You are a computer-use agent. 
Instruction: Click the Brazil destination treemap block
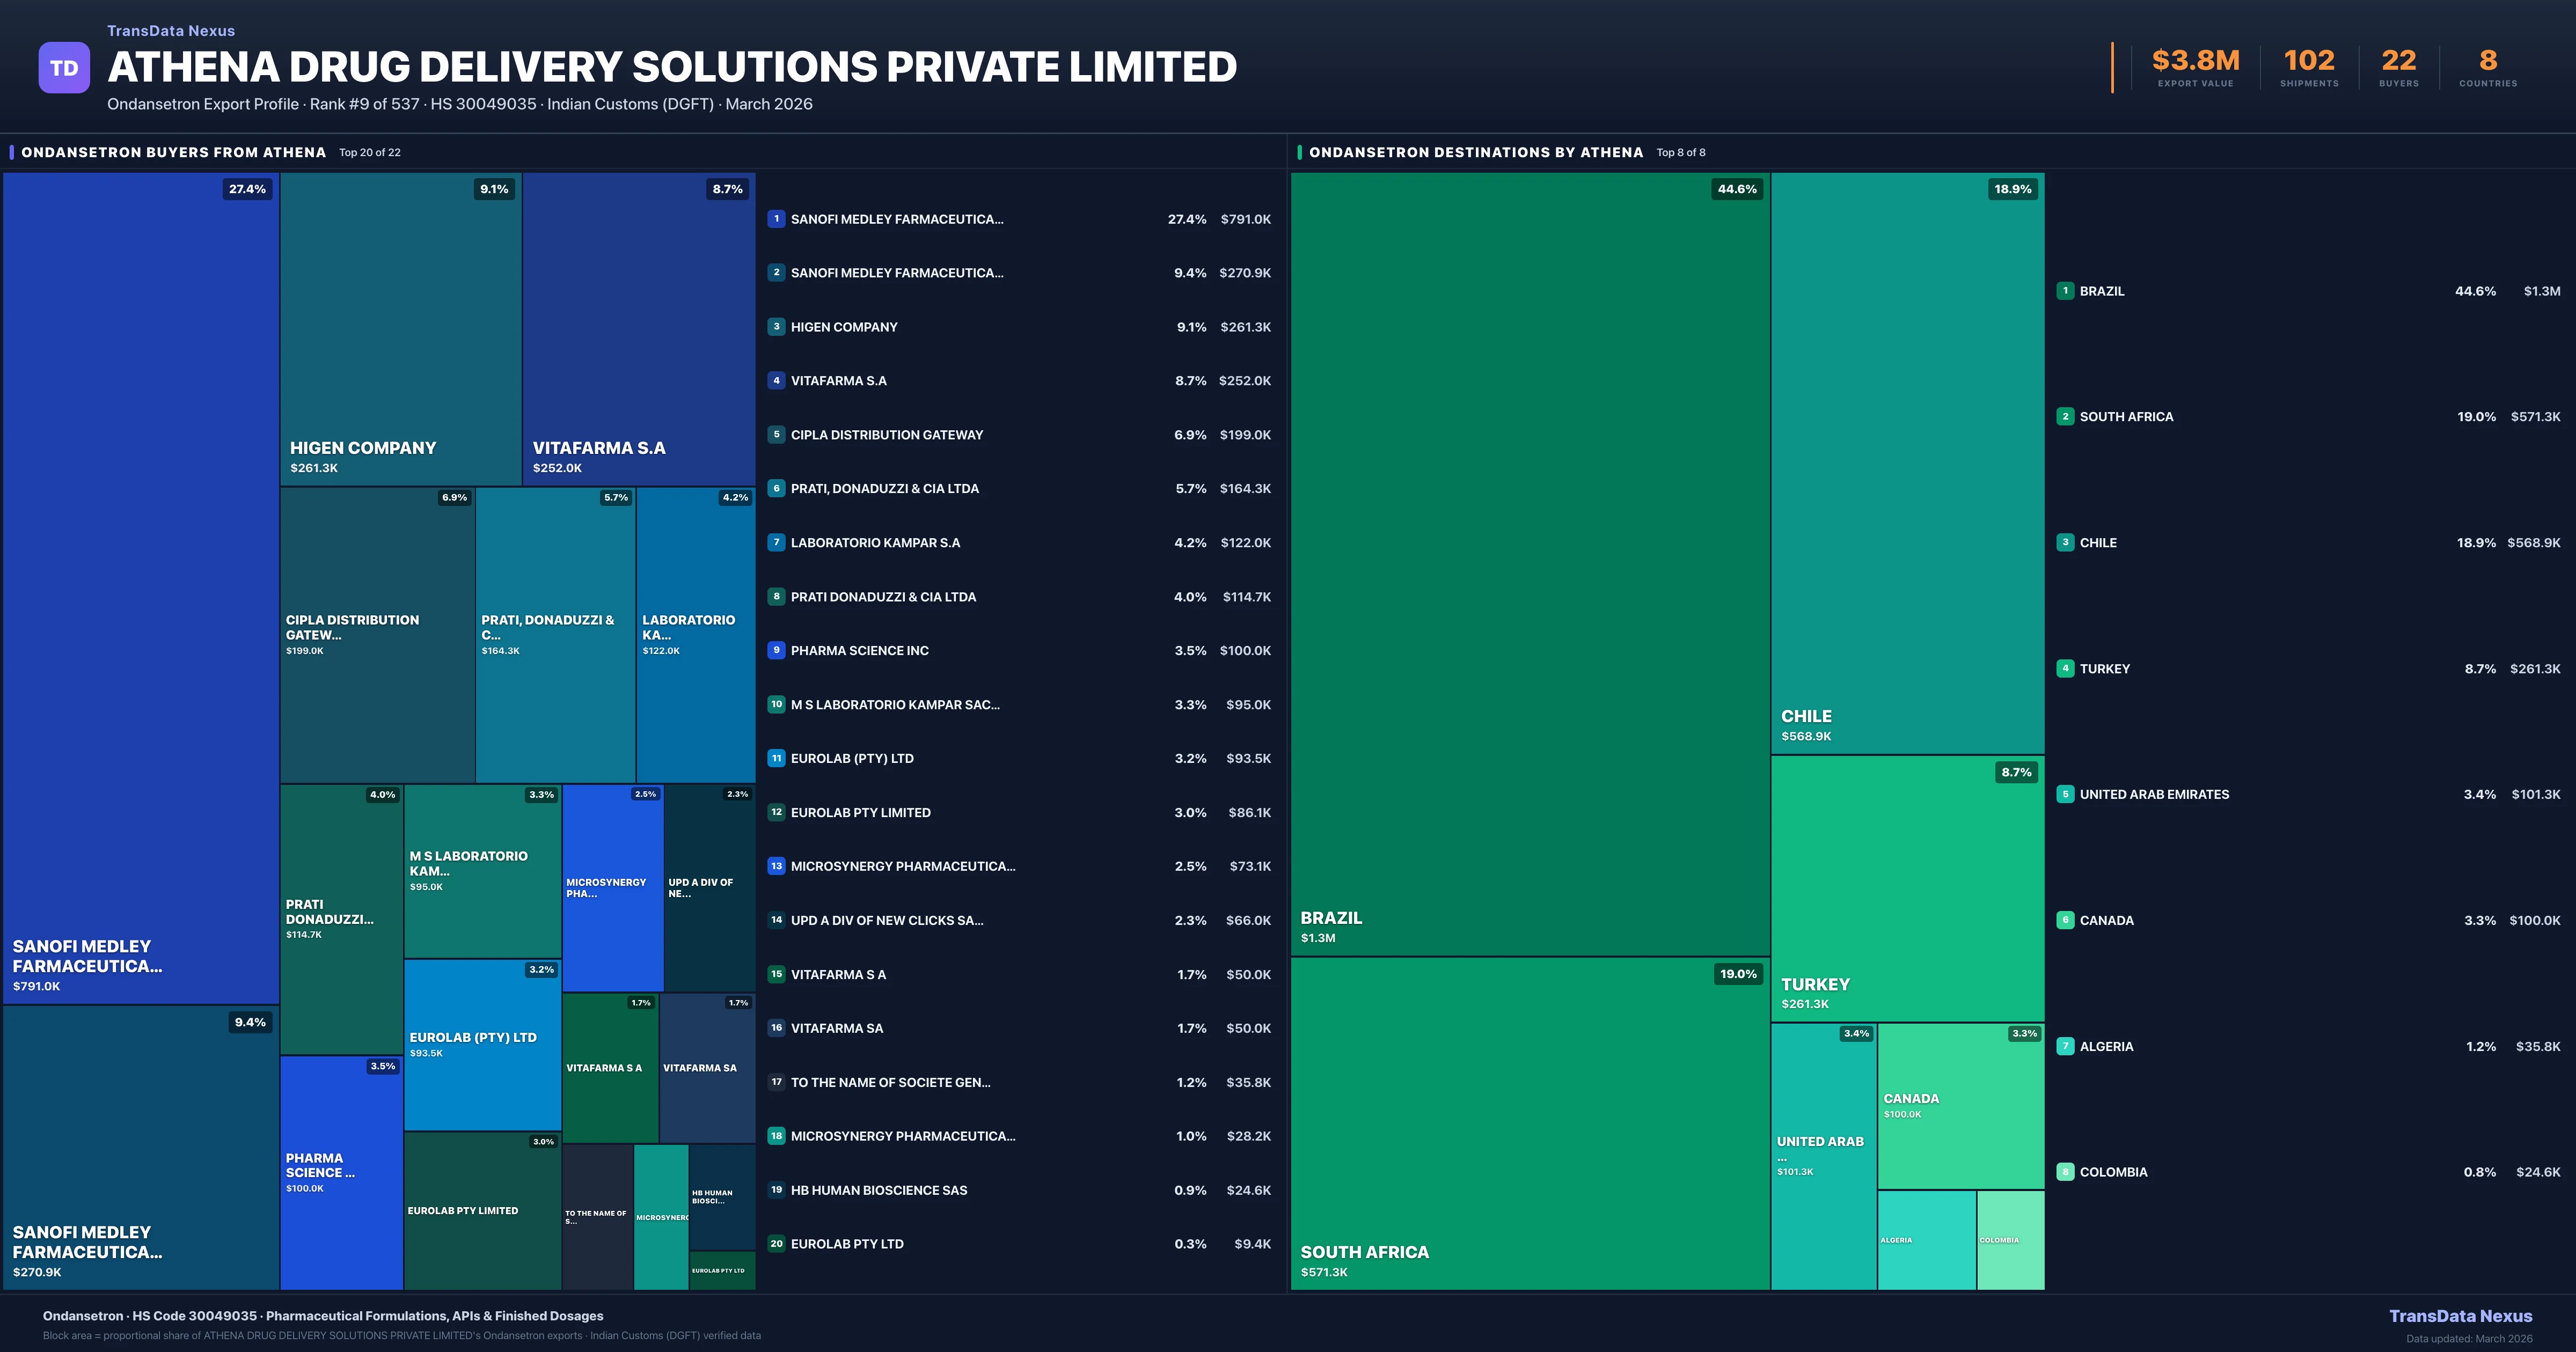[1530, 565]
